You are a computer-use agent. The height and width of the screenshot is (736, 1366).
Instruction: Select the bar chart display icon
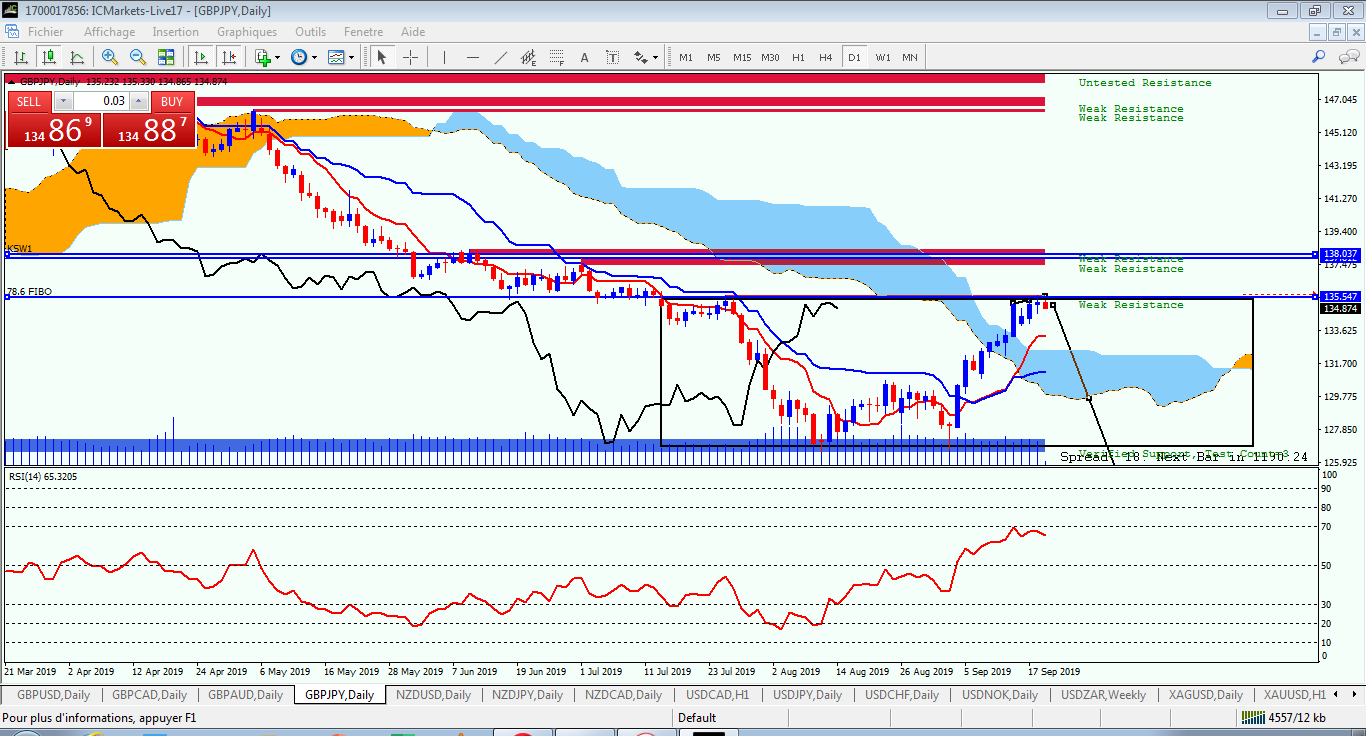(x=20, y=57)
